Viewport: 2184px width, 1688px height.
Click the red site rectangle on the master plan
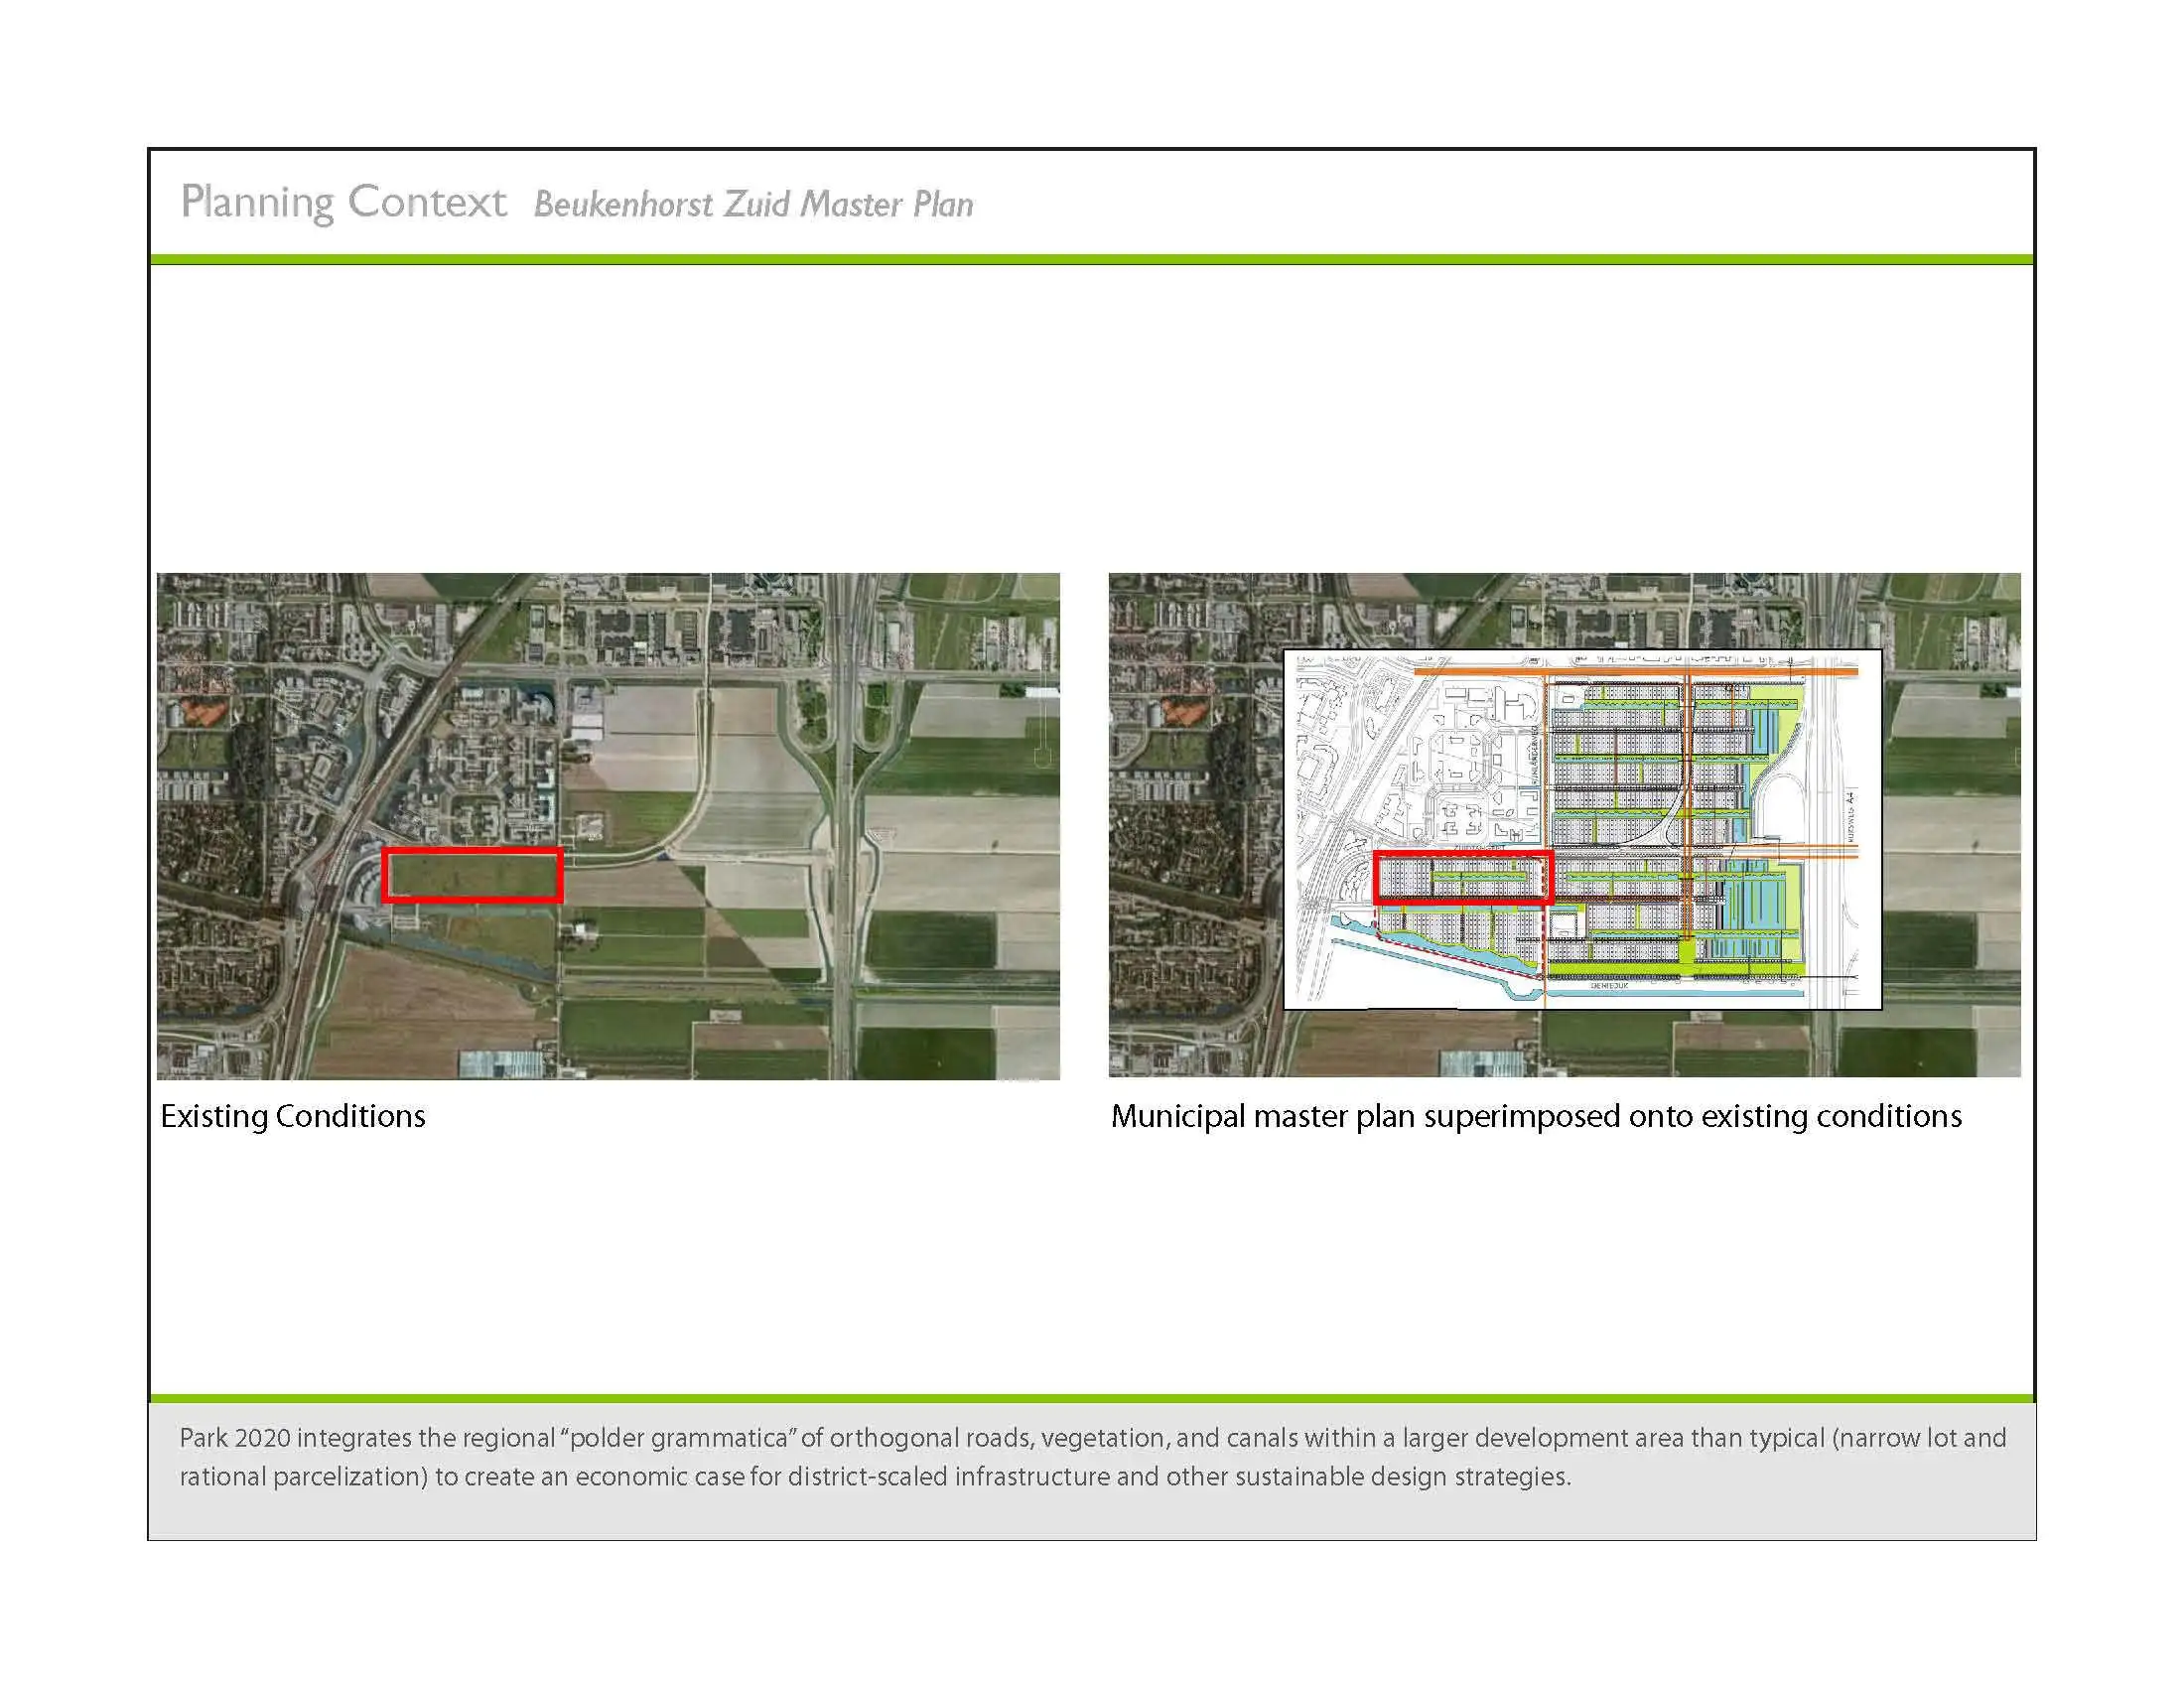[x=1463, y=878]
